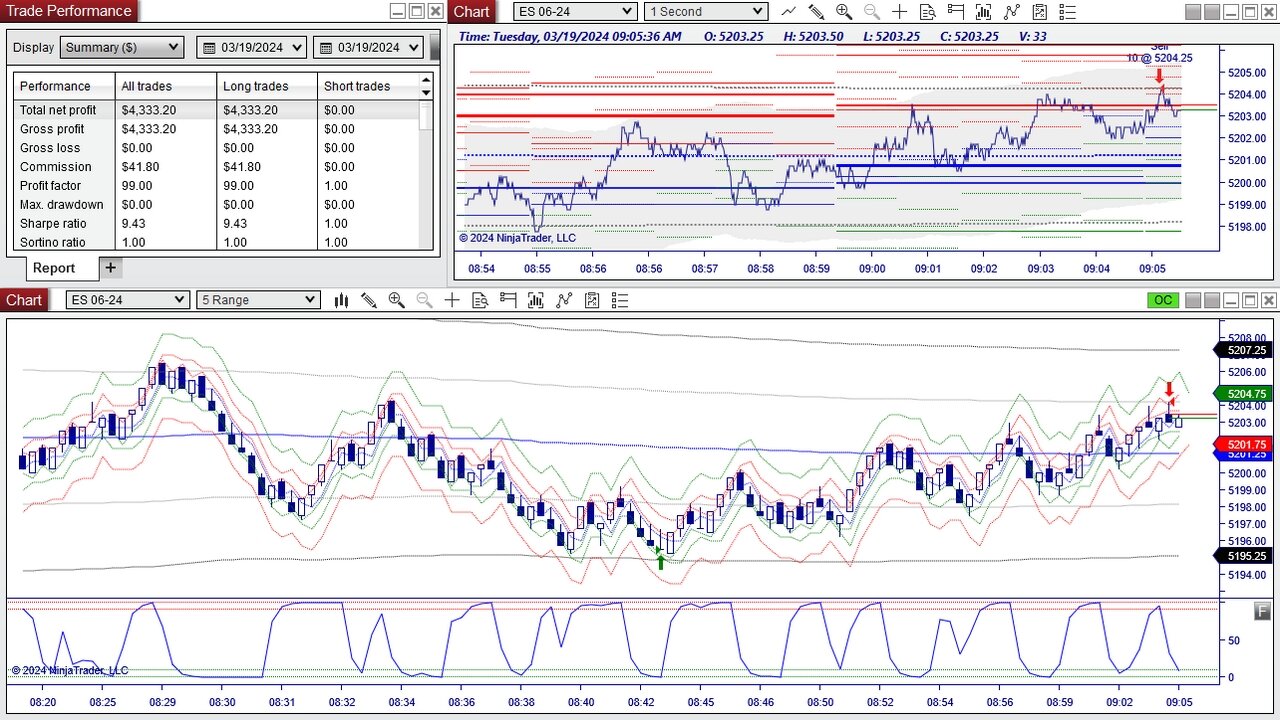Open chart style icon in 1 Second chart
This screenshot has height=720, width=1280.
789,12
